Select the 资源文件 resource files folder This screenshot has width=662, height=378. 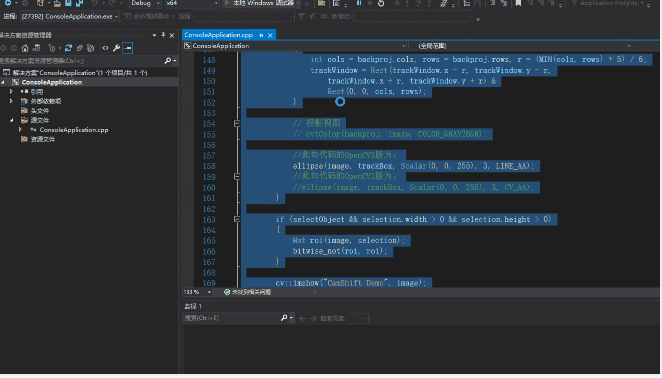coord(43,139)
